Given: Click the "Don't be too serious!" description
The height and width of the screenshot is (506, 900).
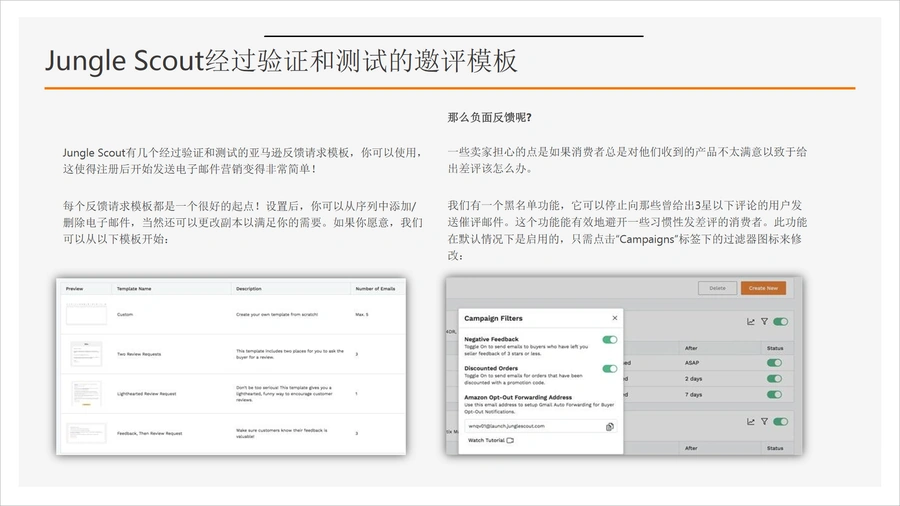Looking at the screenshot, I should 284,394.
